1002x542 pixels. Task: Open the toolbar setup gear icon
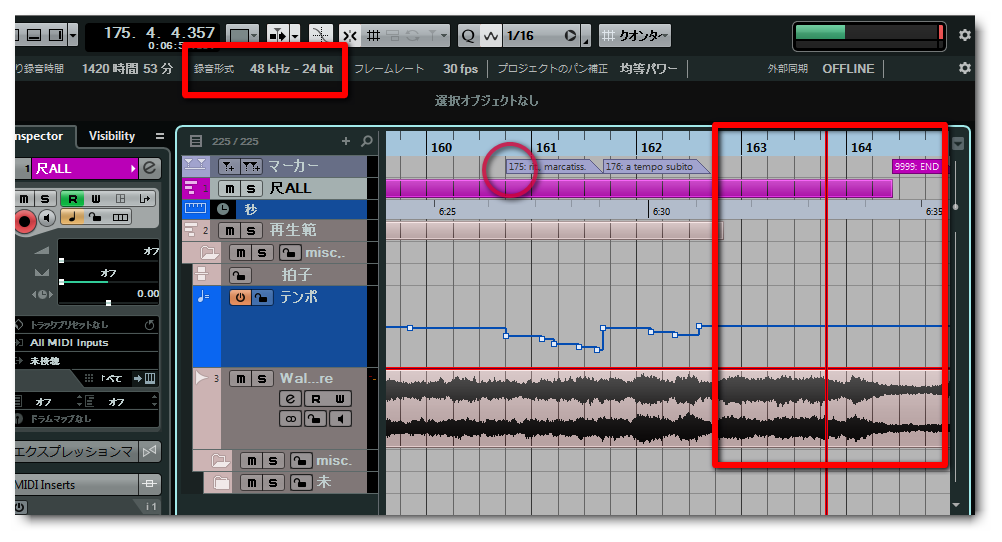(964, 35)
